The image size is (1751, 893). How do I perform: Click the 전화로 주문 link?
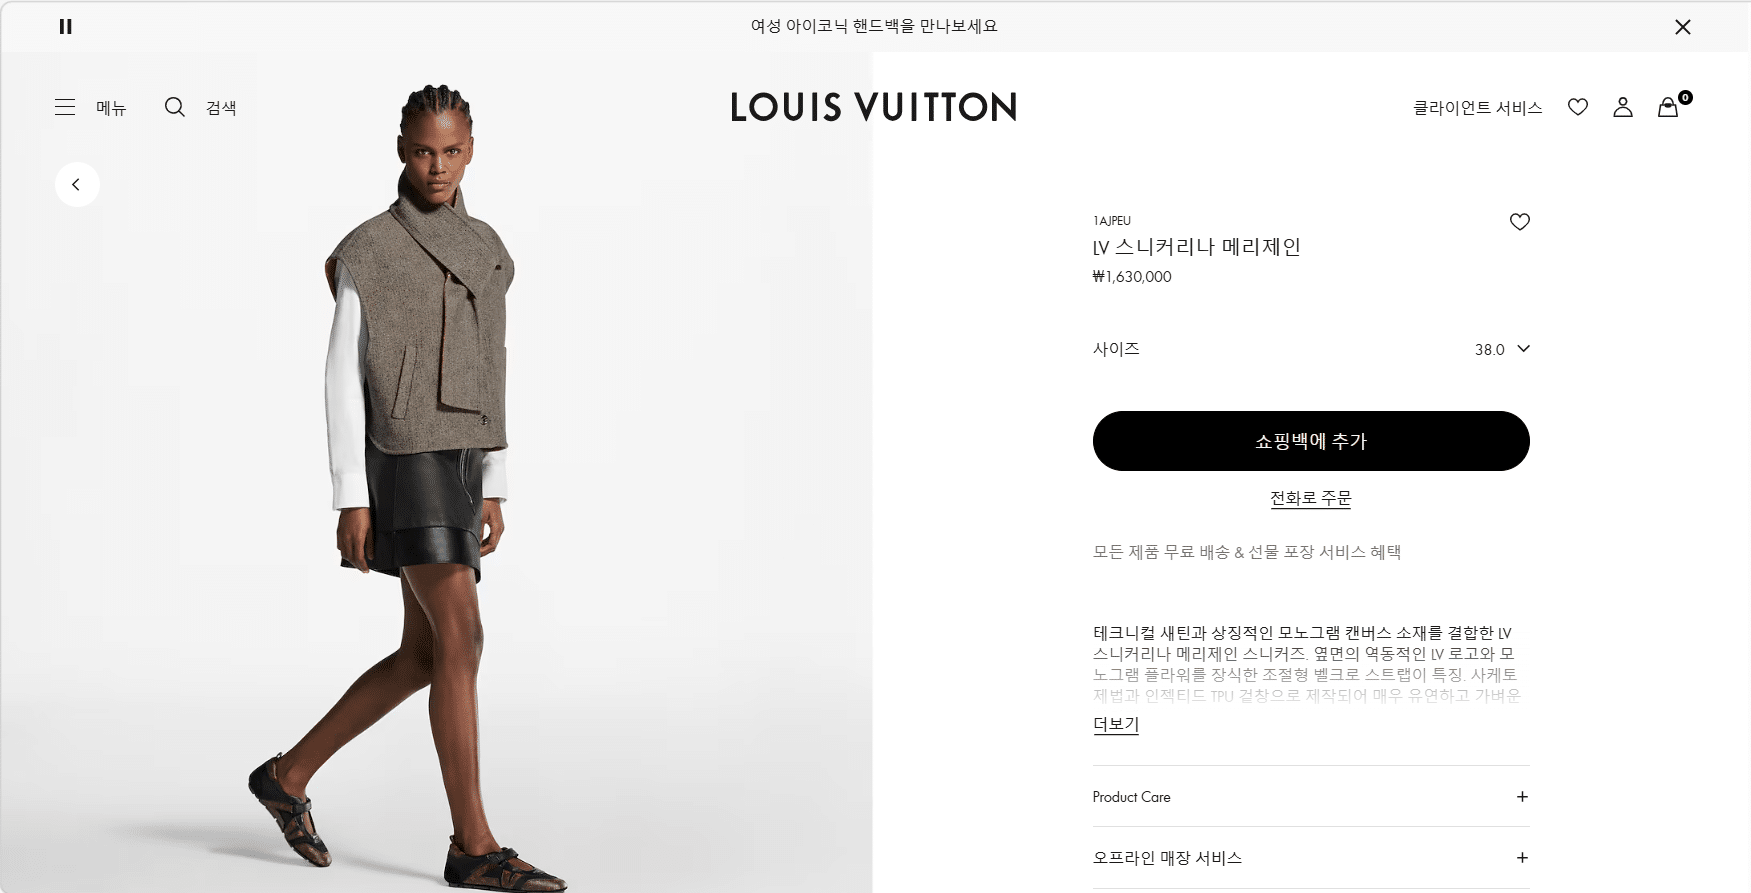(1311, 498)
